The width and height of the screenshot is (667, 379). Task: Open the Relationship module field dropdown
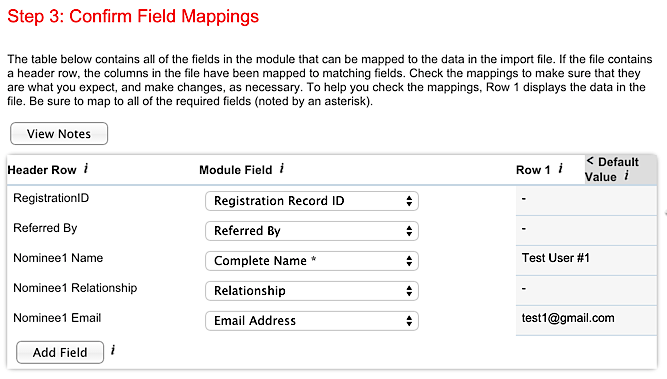[x=312, y=291]
